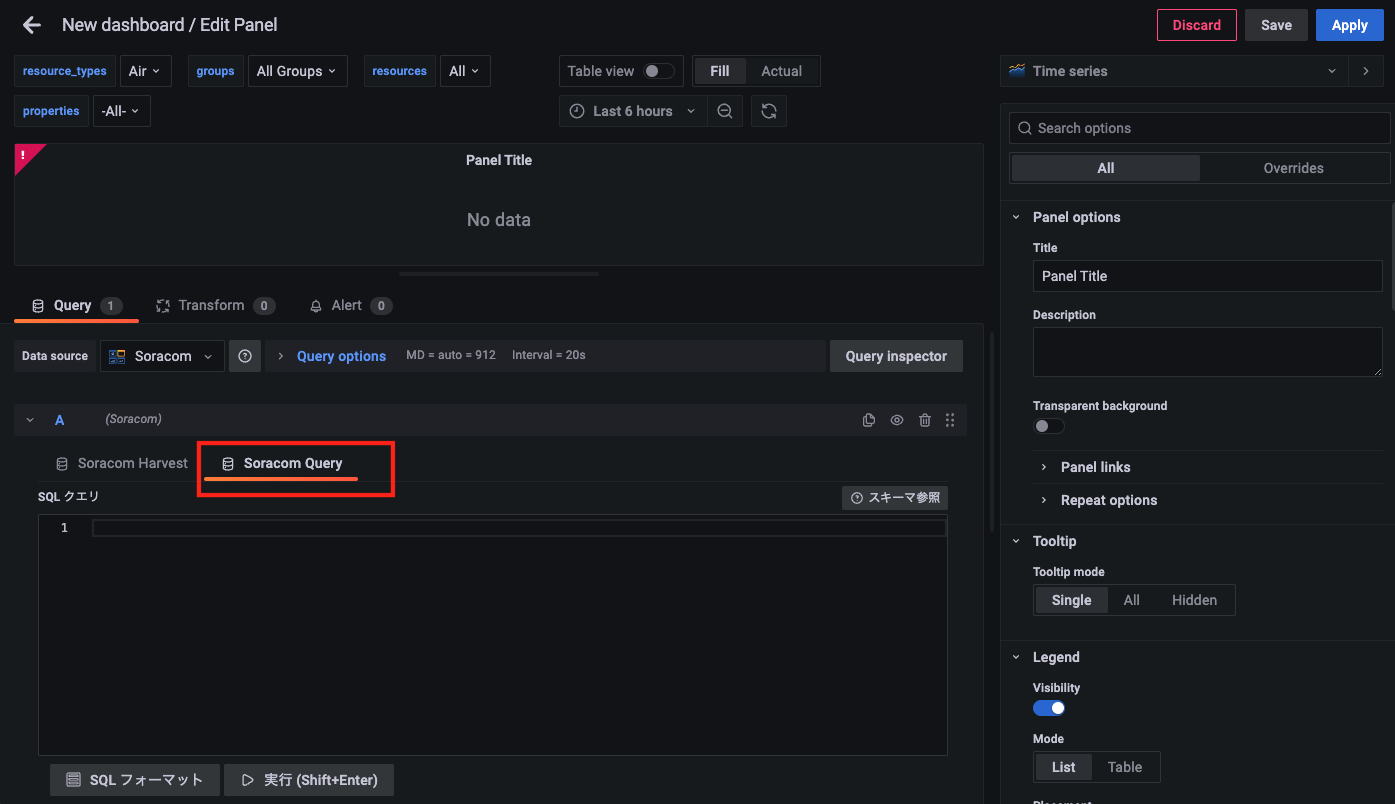Collapse the Panel options section
Viewport: 1395px width, 804px height.
pyautogui.click(x=1016, y=217)
